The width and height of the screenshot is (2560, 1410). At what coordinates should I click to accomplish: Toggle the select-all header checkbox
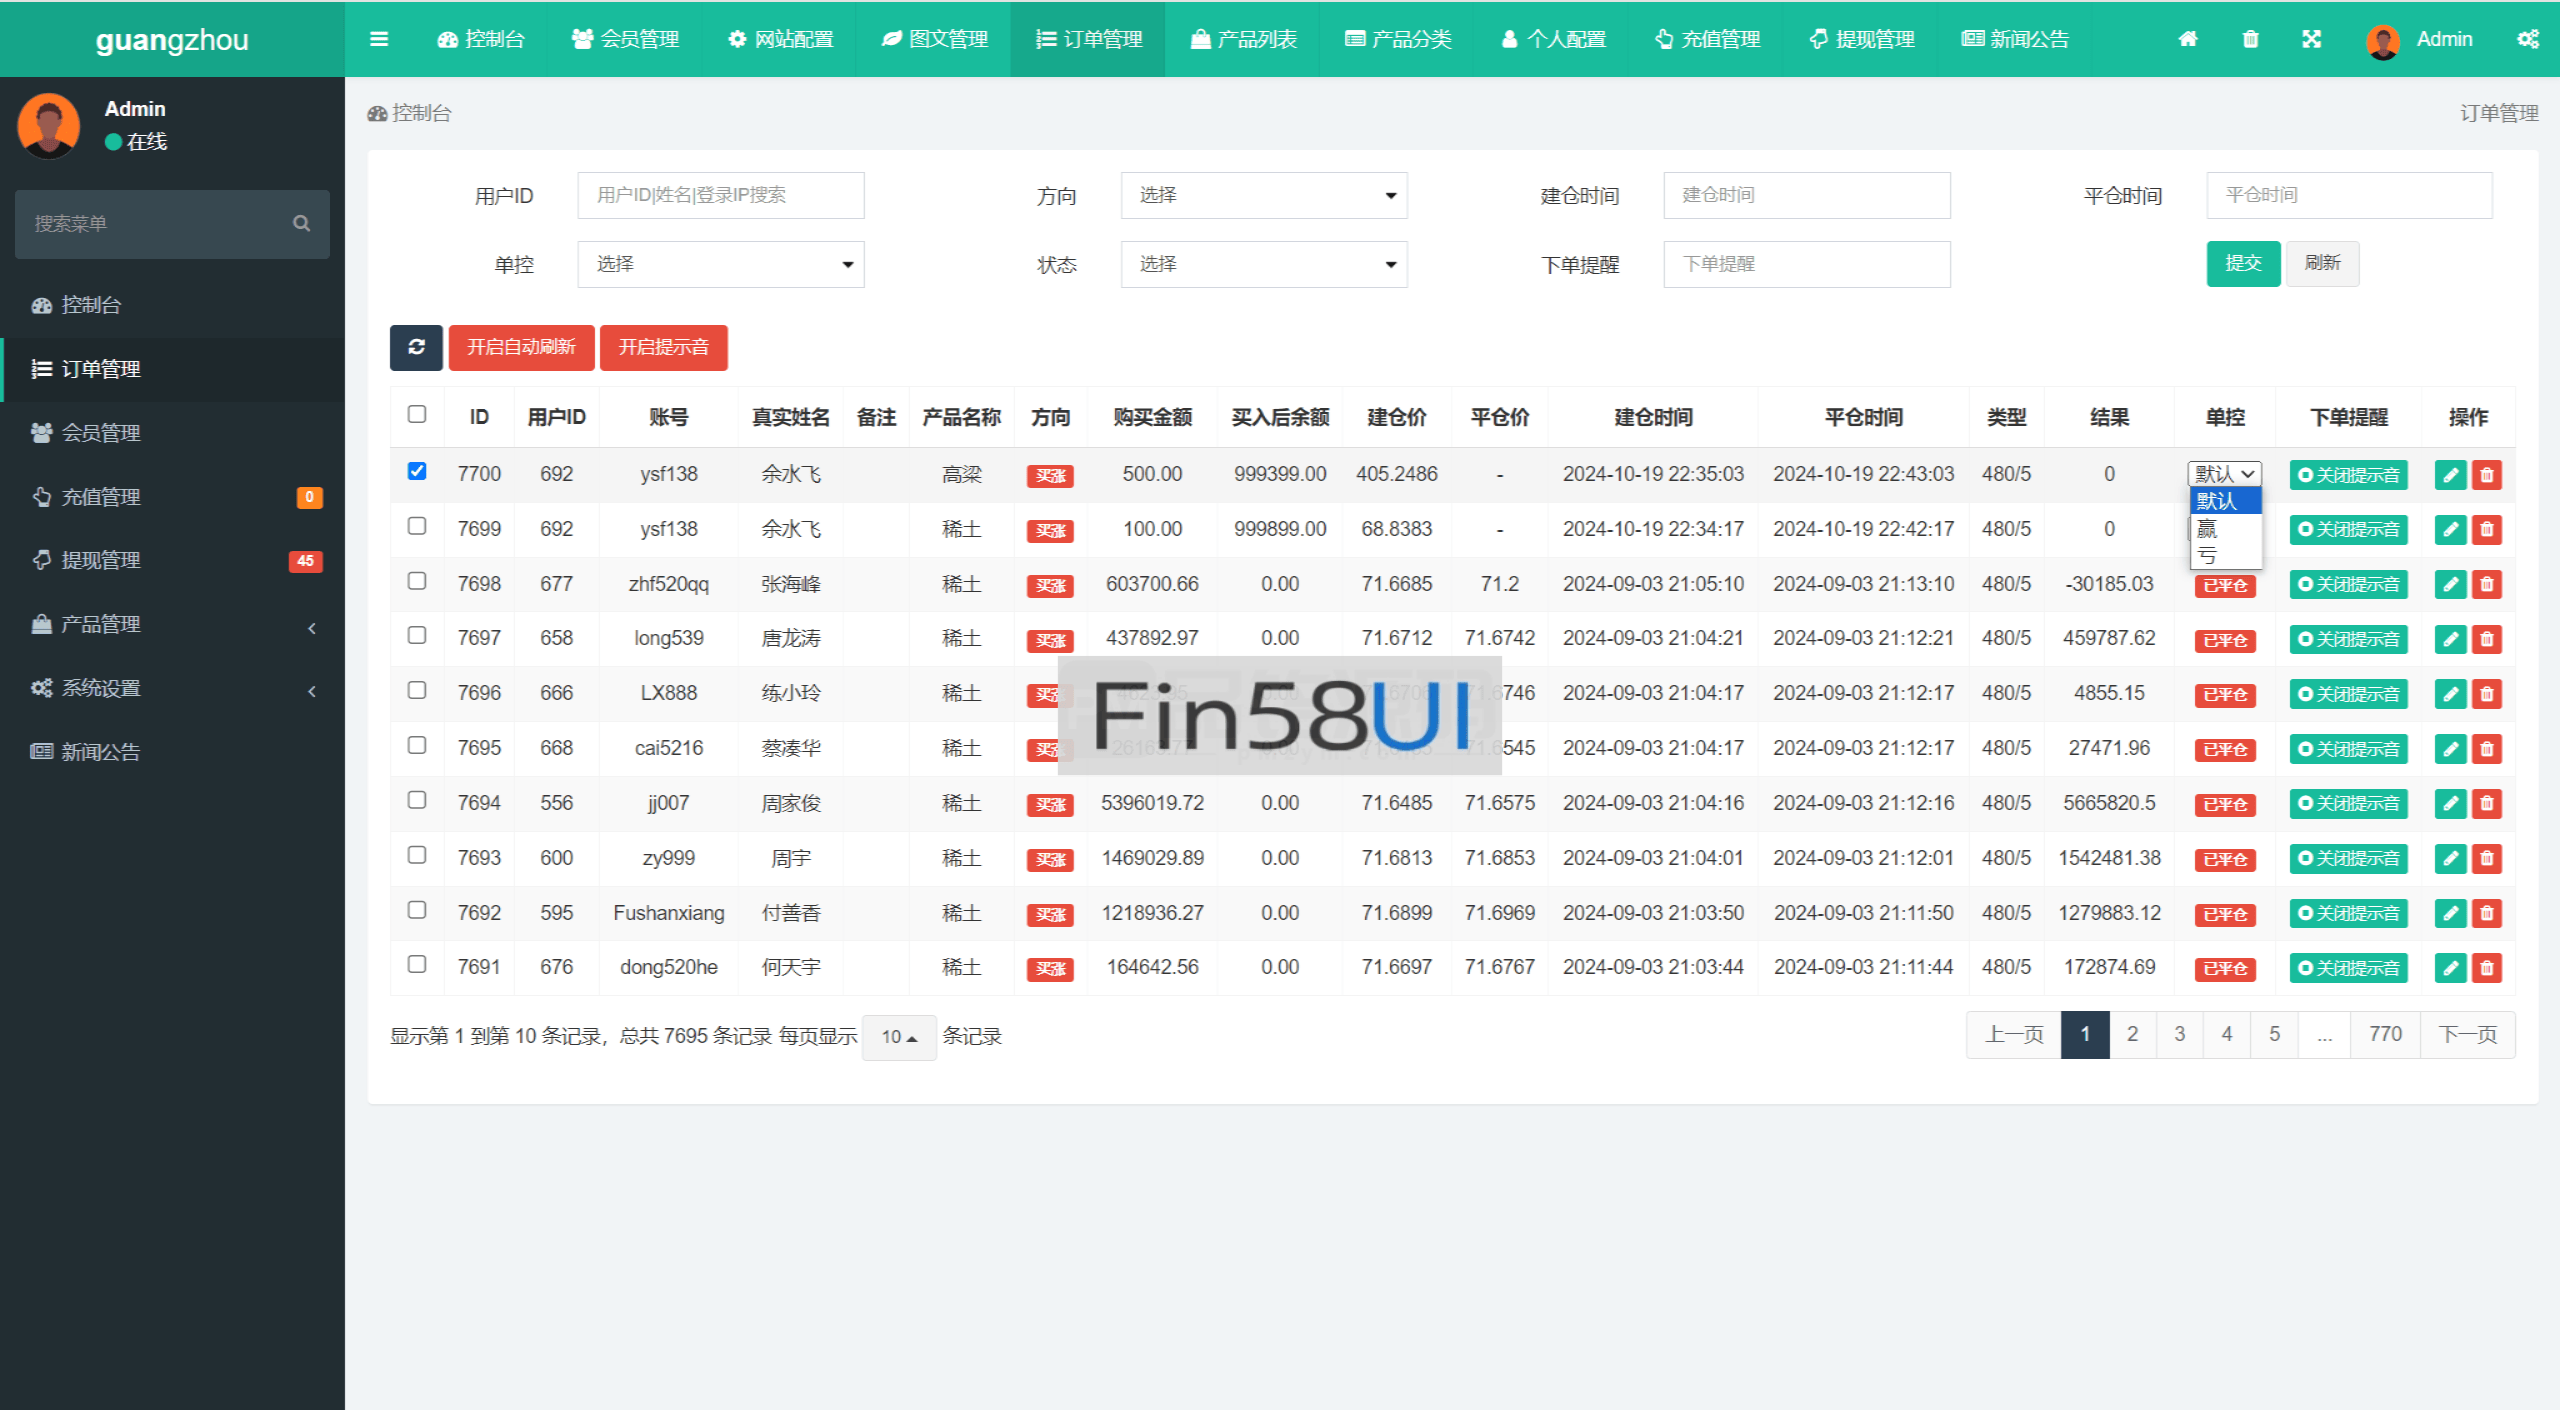[417, 414]
